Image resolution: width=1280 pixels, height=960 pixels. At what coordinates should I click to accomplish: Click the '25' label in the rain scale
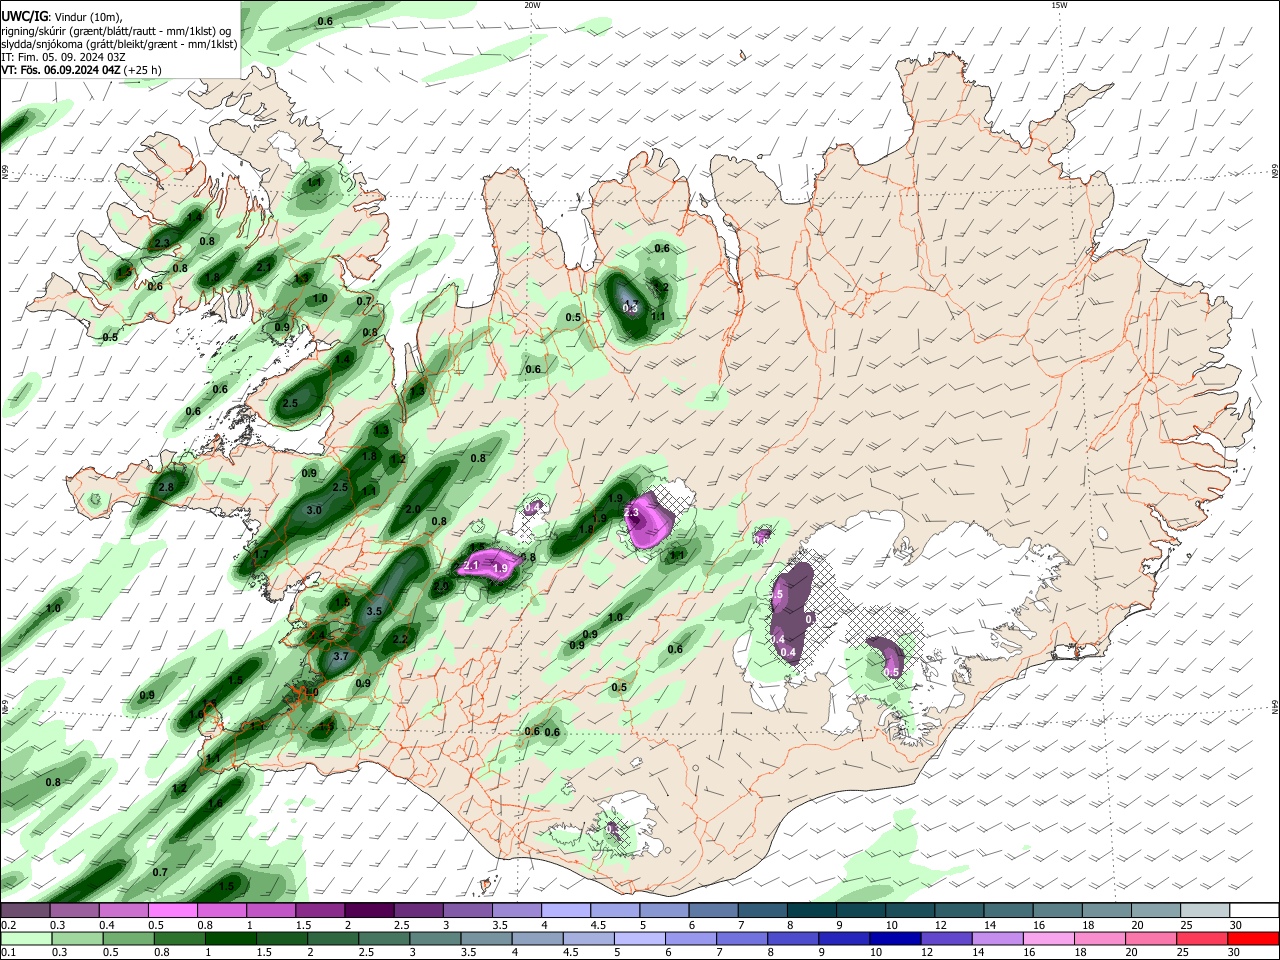point(1184,953)
